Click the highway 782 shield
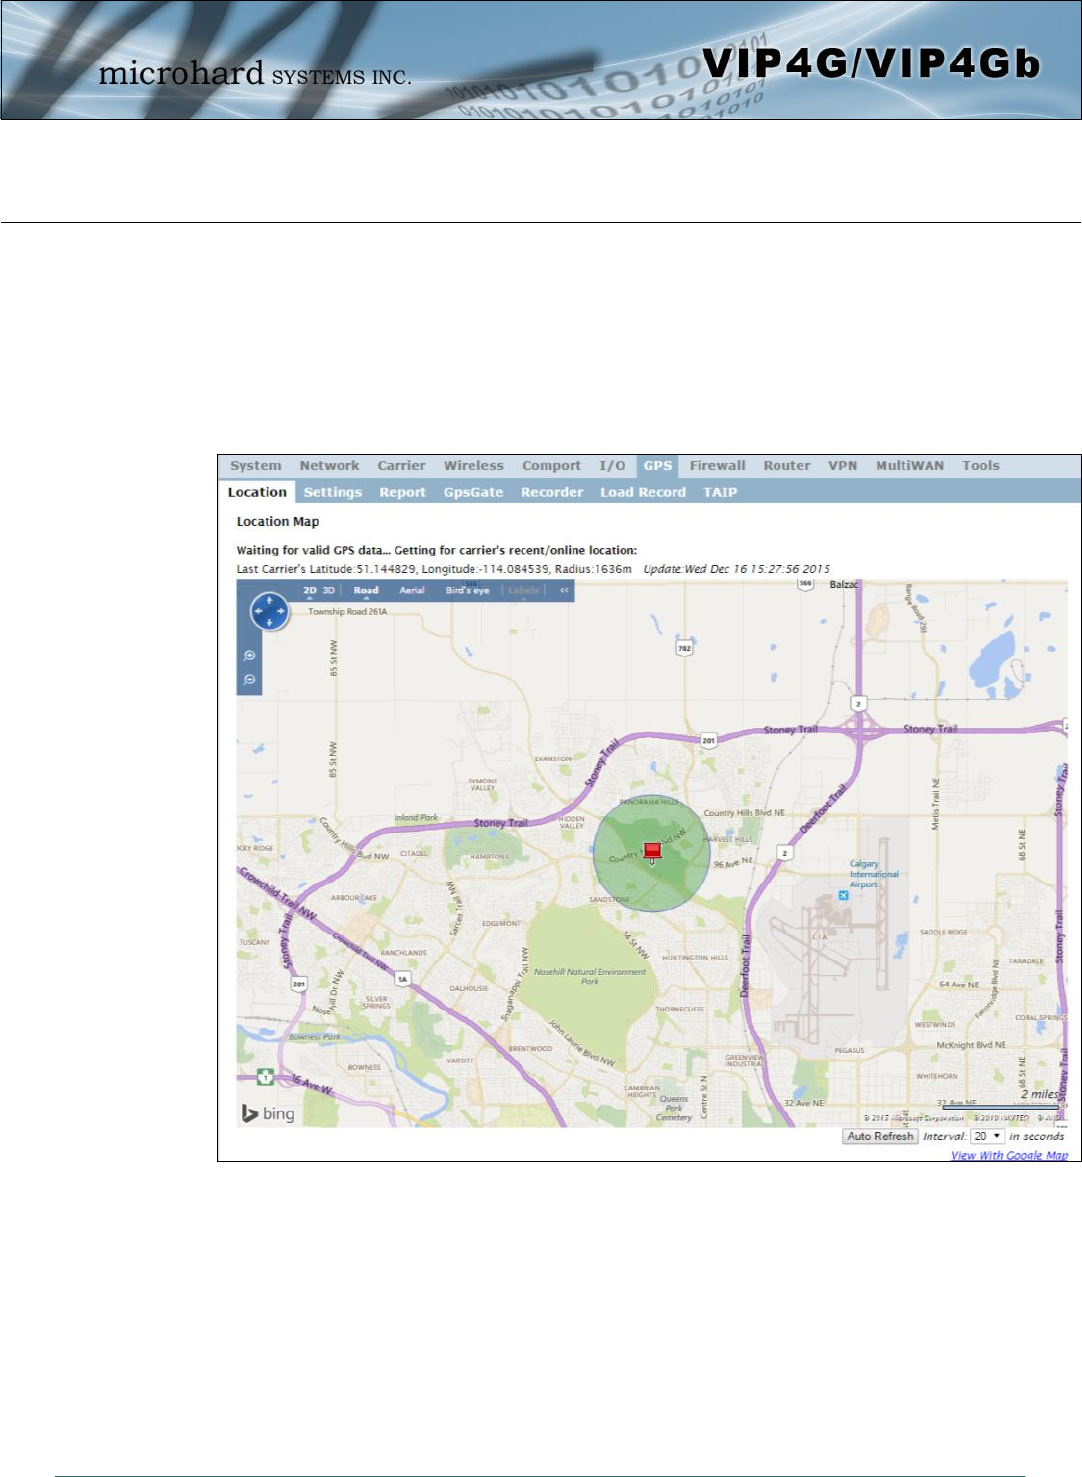 (684, 648)
